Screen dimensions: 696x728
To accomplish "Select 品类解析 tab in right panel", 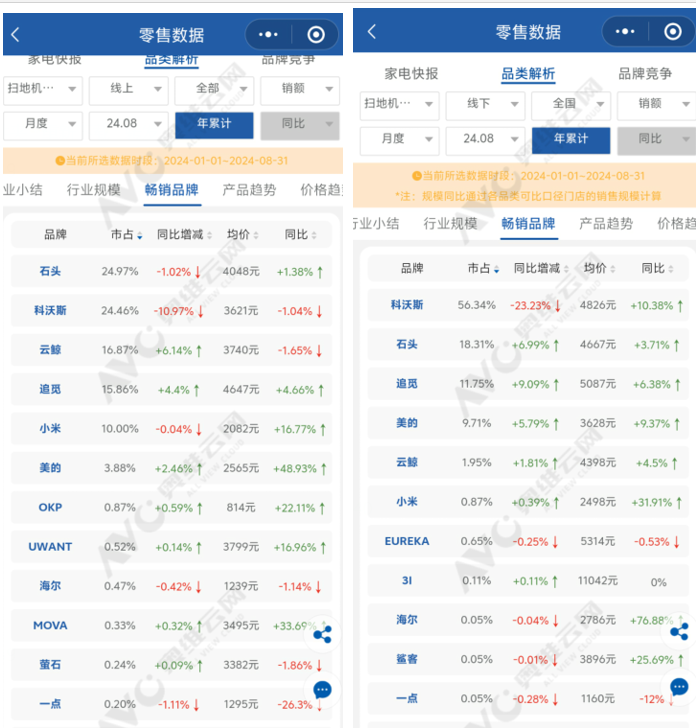I will pos(528,74).
